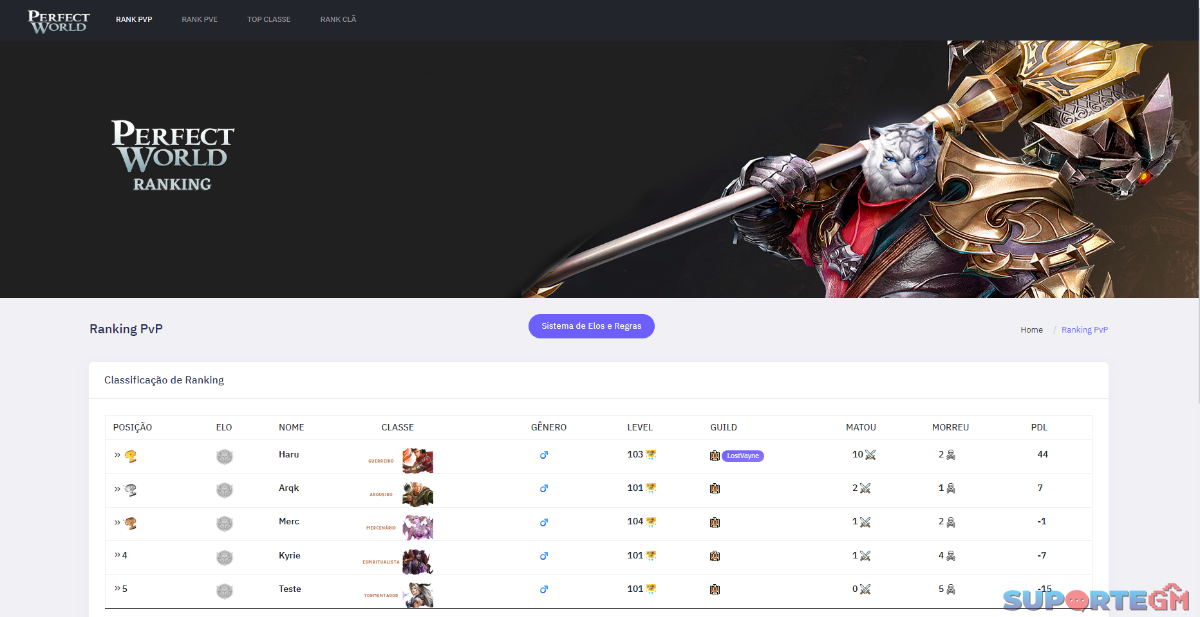This screenshot has height=617, width=1200.
Task: Click the crossed swords icon in Kyrie's row
Action: [865, 556]
